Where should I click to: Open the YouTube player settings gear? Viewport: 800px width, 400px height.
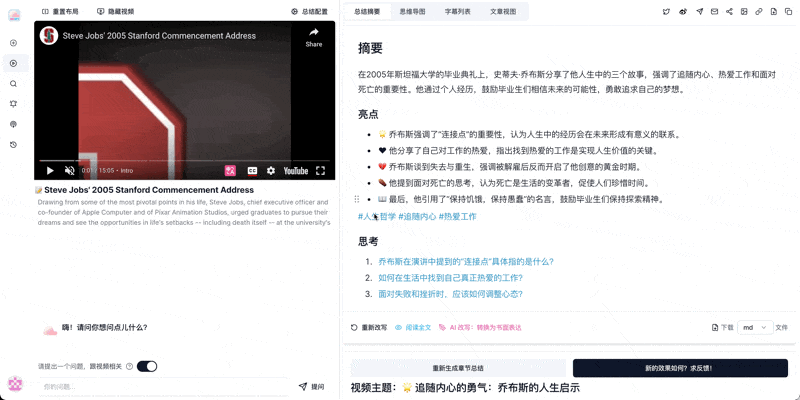point(270,171)
